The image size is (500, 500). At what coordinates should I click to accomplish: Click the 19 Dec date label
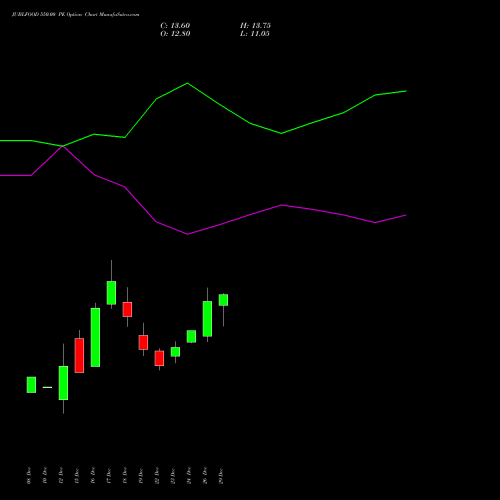pyautogui.click(x=141, y=476)
